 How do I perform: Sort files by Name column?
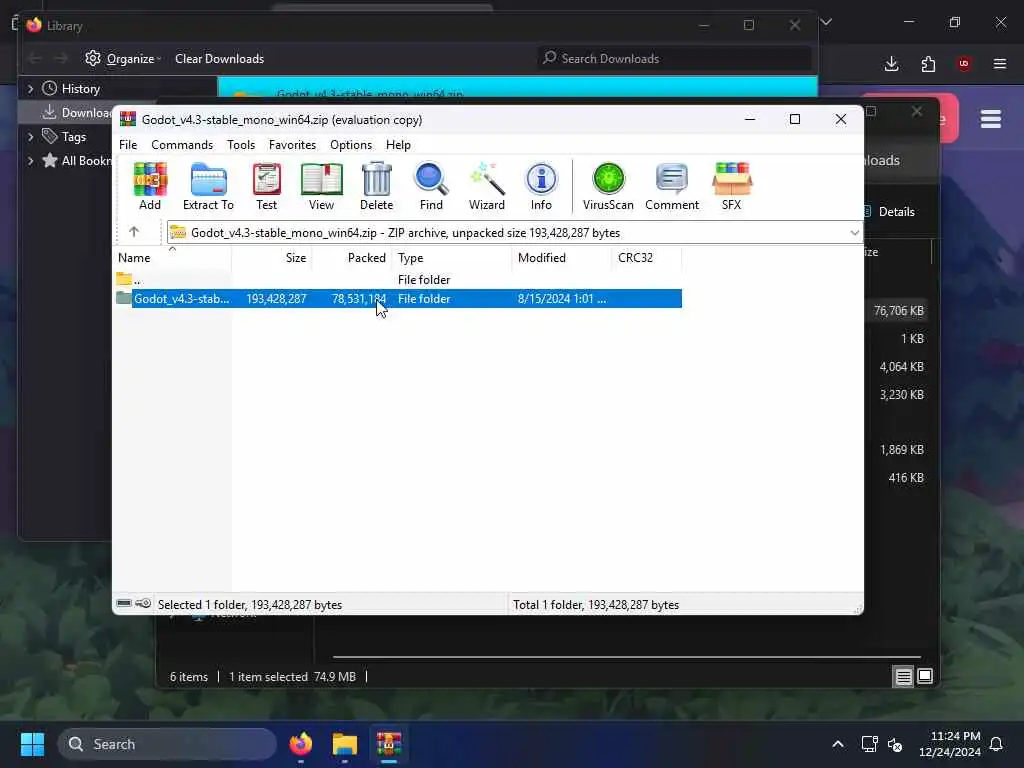point(172,258)
